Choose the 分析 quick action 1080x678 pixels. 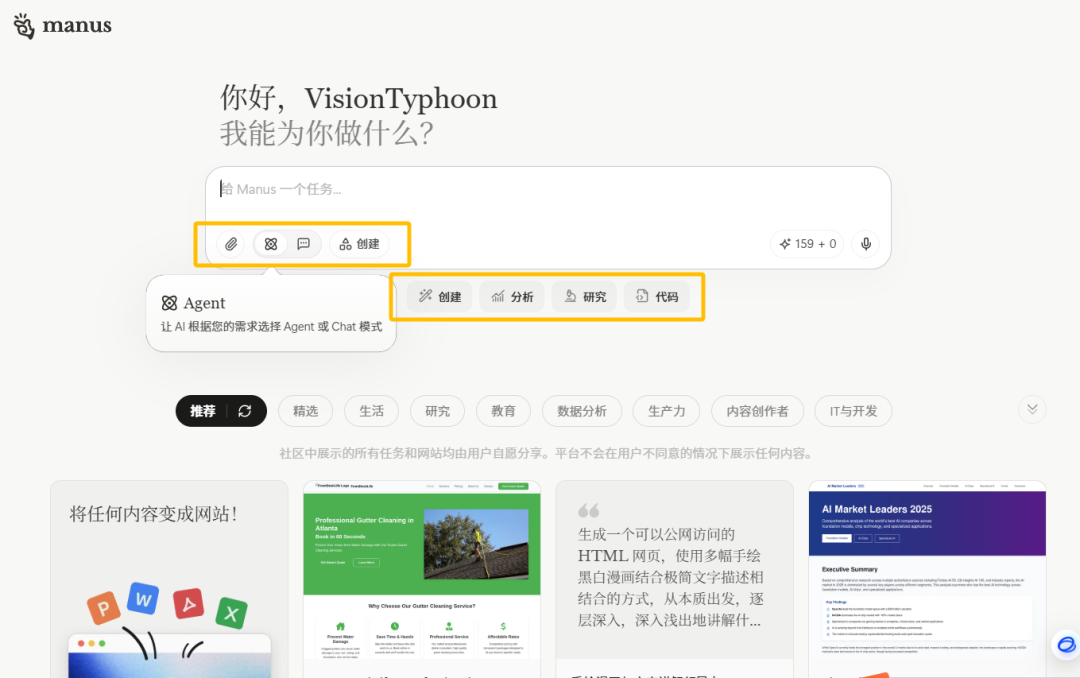coord(512,297)
